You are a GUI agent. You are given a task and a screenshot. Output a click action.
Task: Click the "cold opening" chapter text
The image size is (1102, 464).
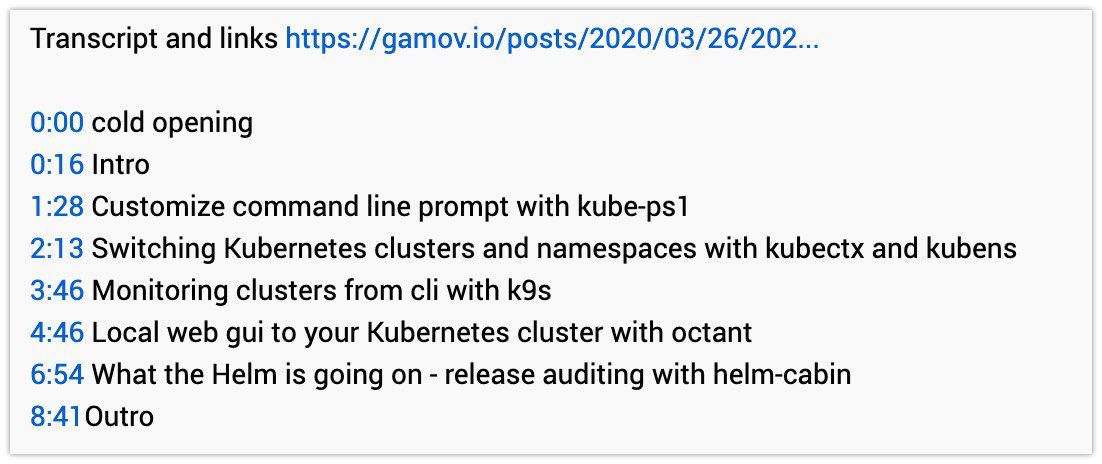click(x=172, y=123)
